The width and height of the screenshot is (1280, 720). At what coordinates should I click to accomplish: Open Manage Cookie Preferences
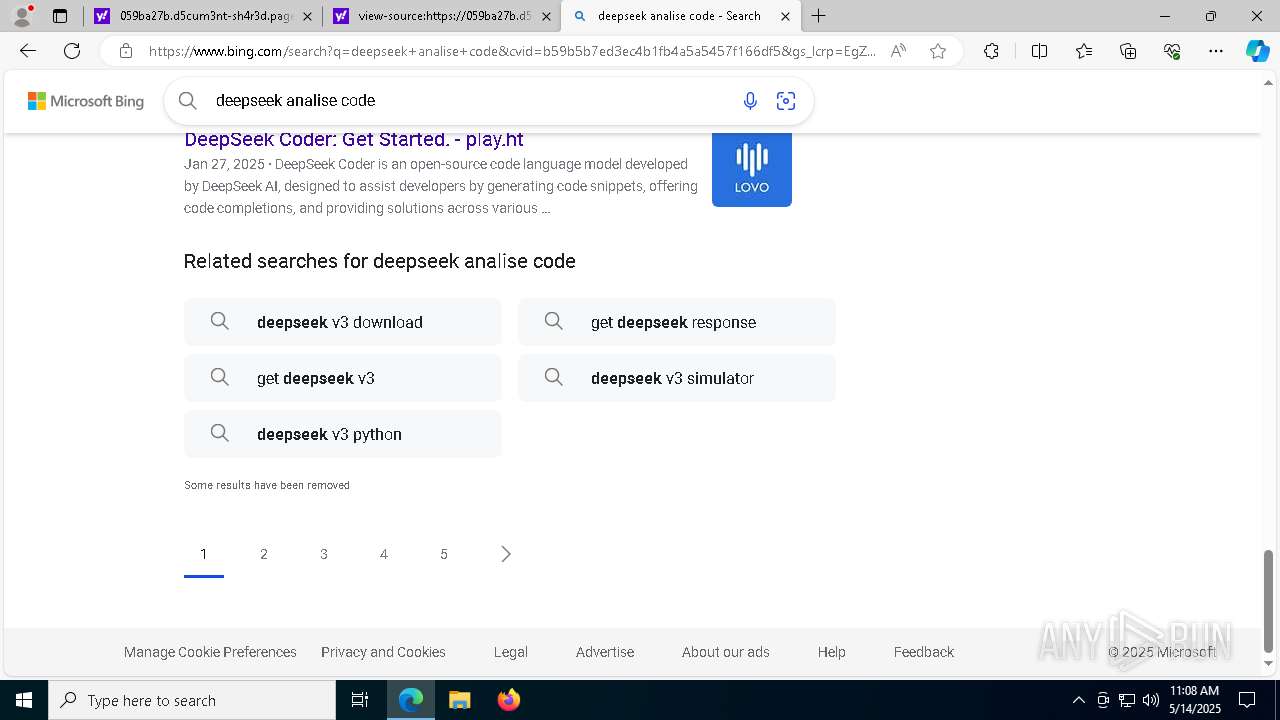tap(210, 652)
